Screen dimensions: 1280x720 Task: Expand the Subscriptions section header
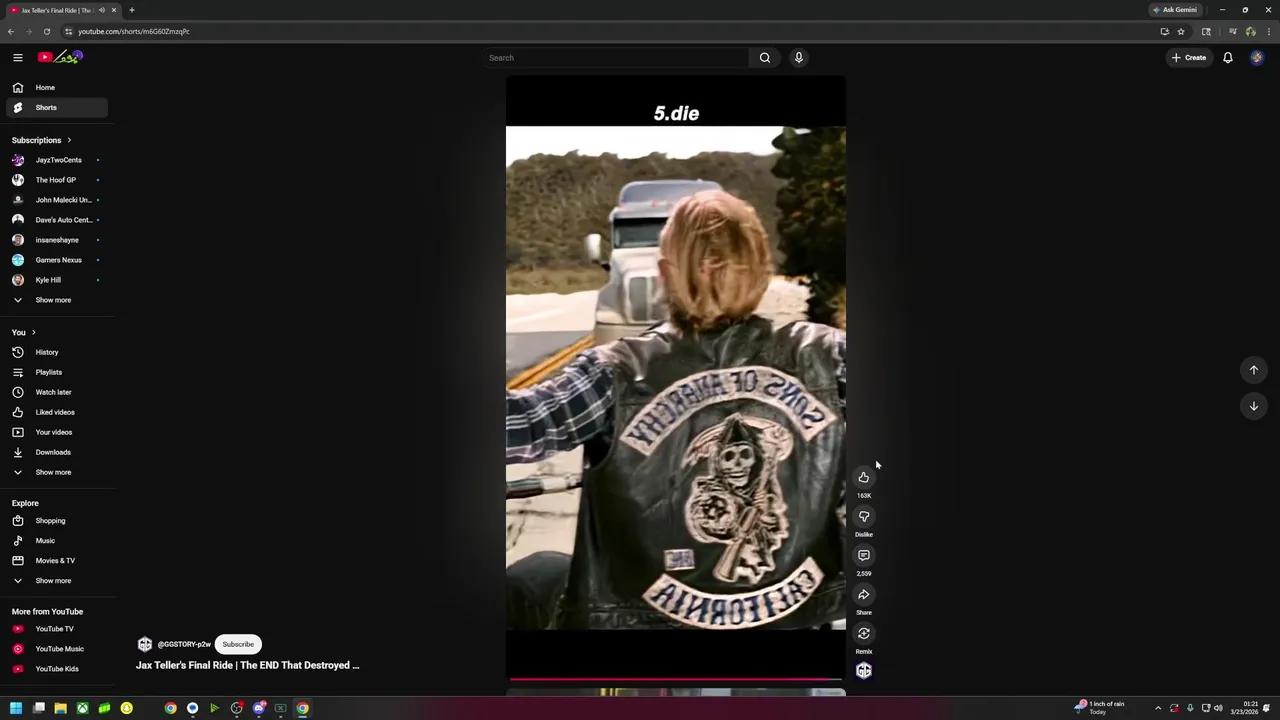pyautogui.click(x=42, y=140)
